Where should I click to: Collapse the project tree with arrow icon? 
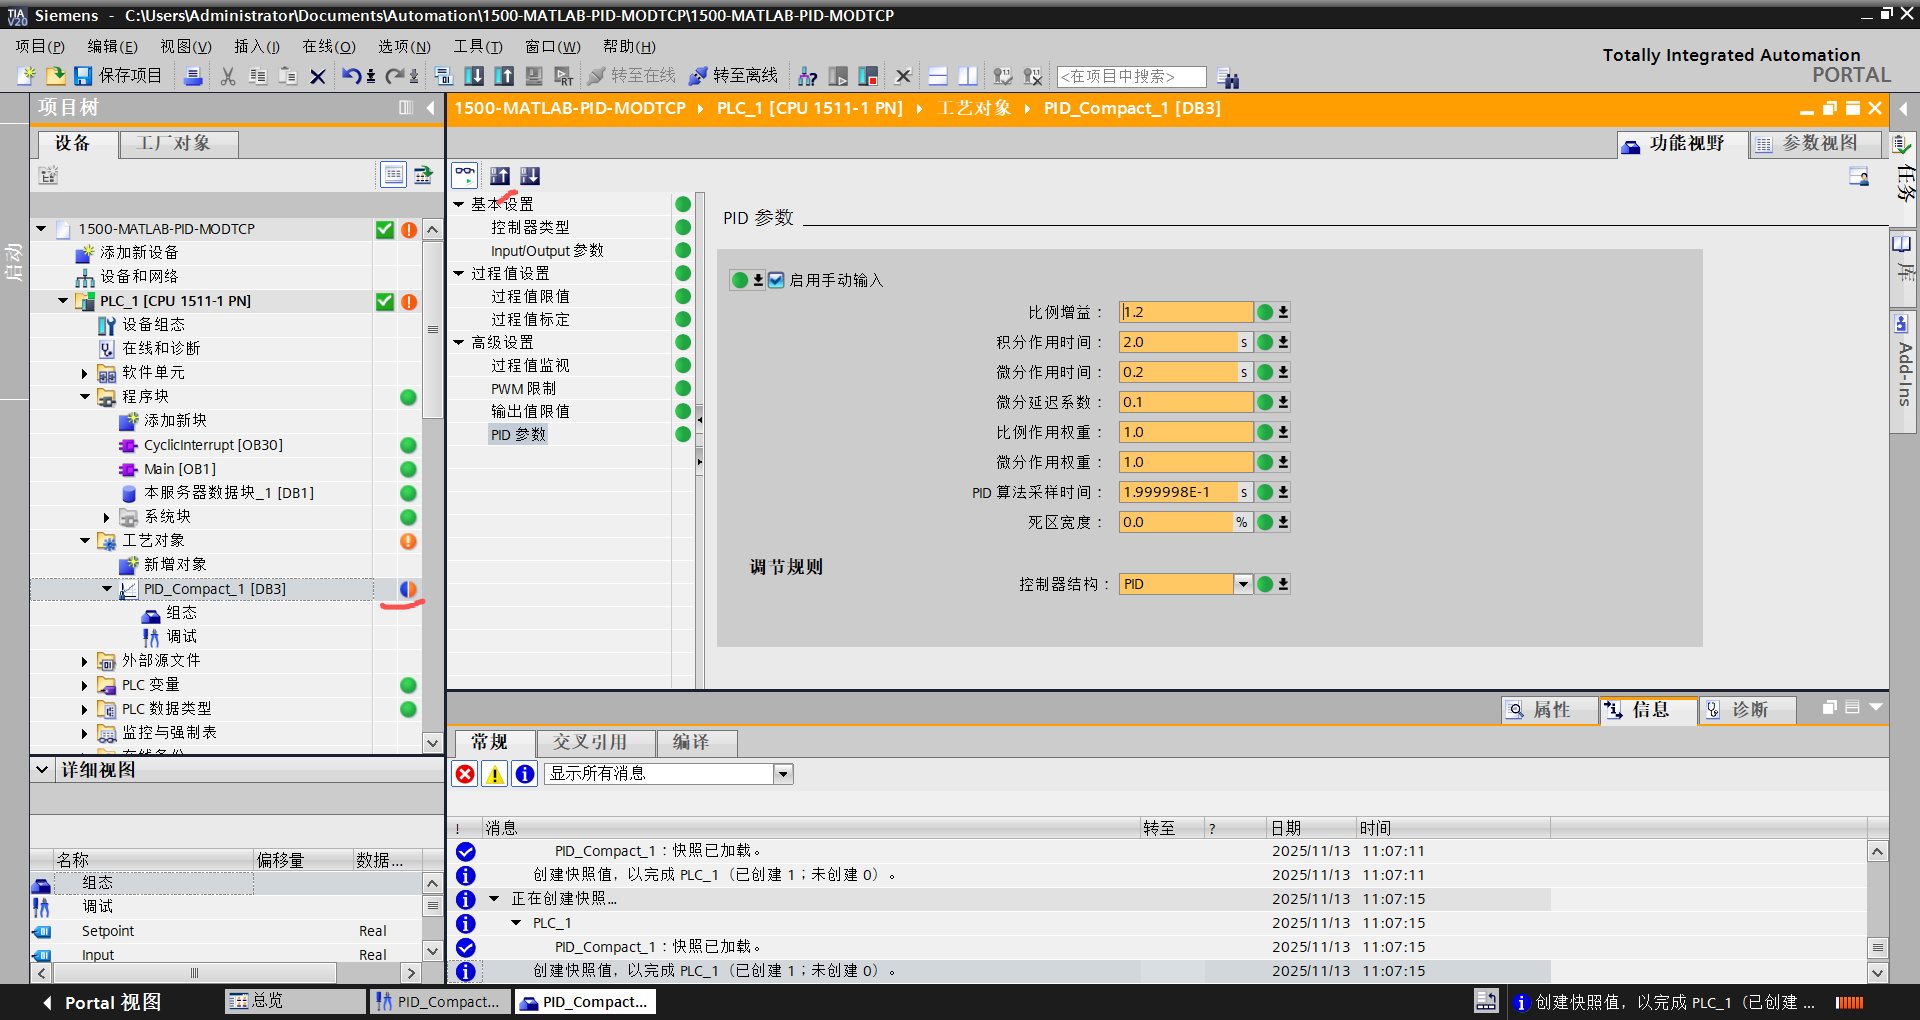(x=430, y=108)
